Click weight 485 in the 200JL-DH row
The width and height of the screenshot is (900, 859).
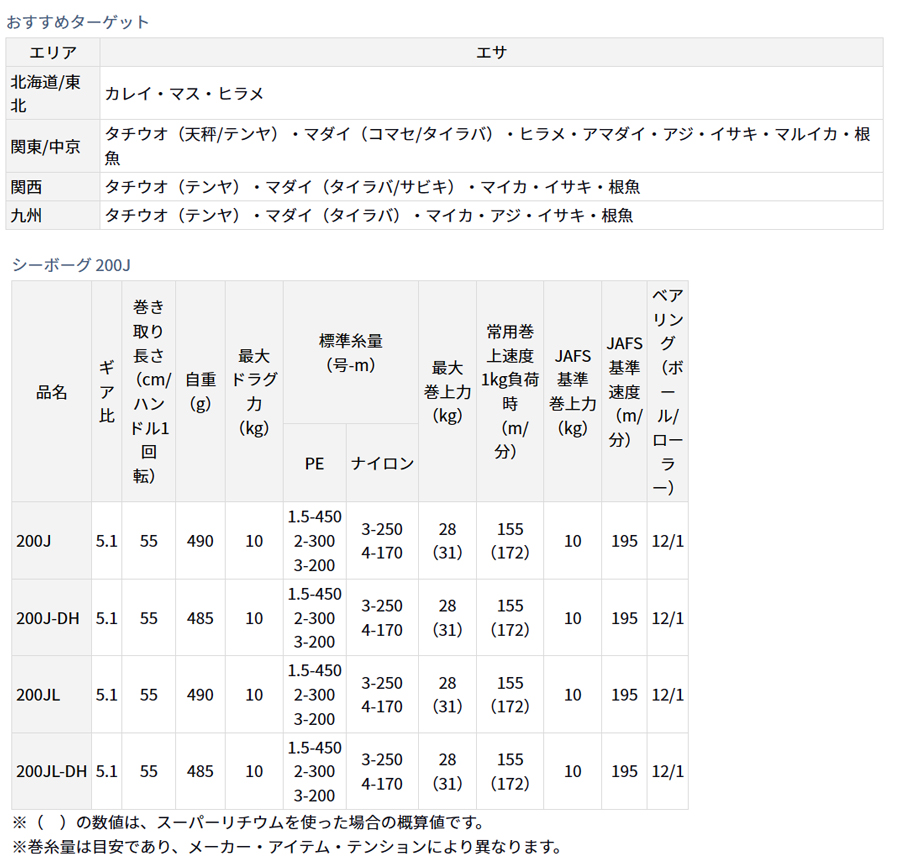point(200,771)
